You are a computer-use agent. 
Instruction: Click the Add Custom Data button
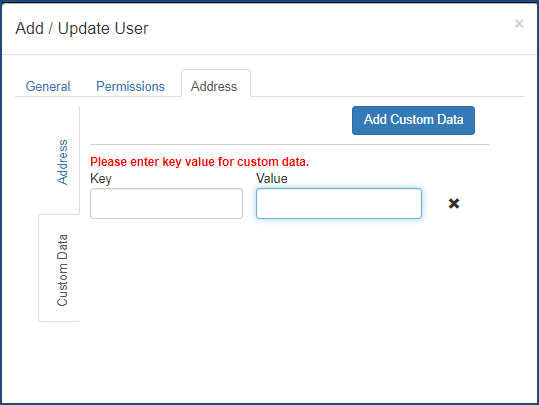pyautogui.click(x=413, y=120)
